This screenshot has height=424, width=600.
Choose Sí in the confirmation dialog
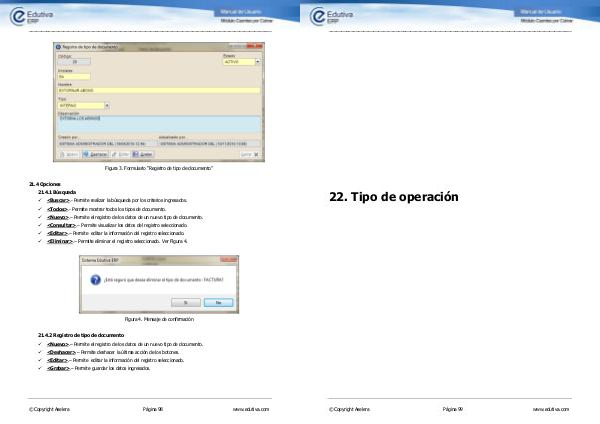tap(186, 300)
